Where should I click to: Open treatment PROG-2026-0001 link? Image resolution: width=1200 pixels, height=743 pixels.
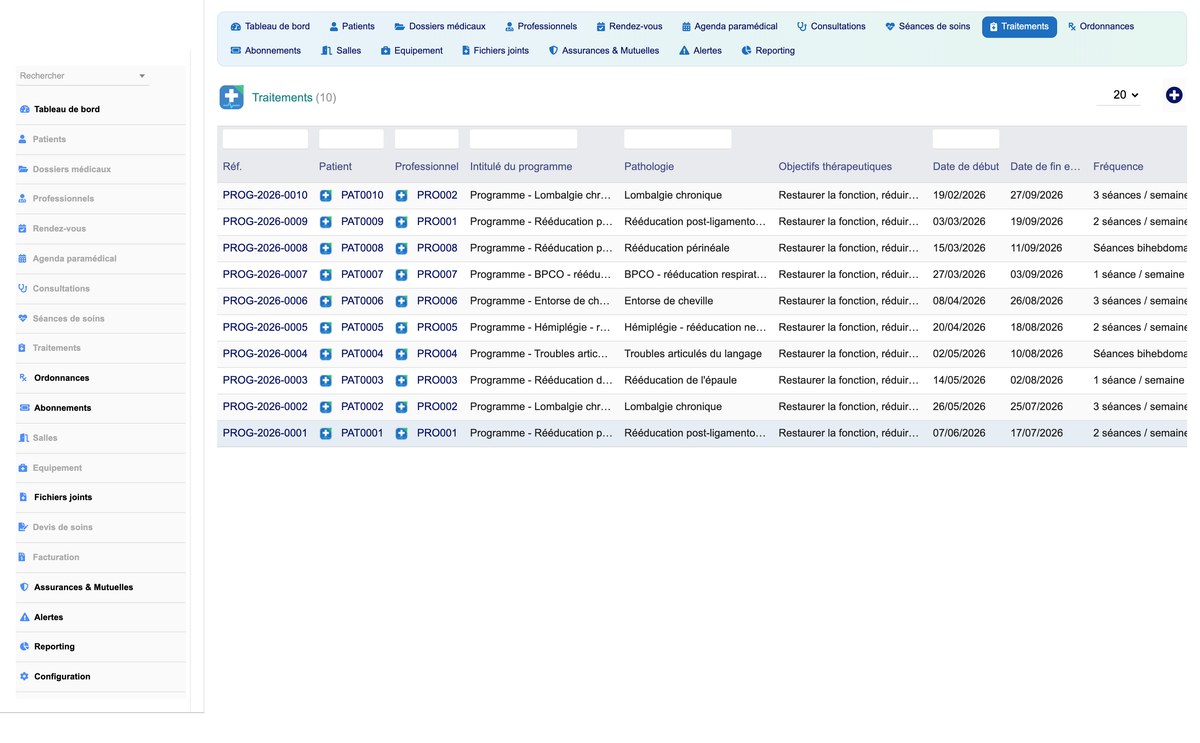point(265,433)
